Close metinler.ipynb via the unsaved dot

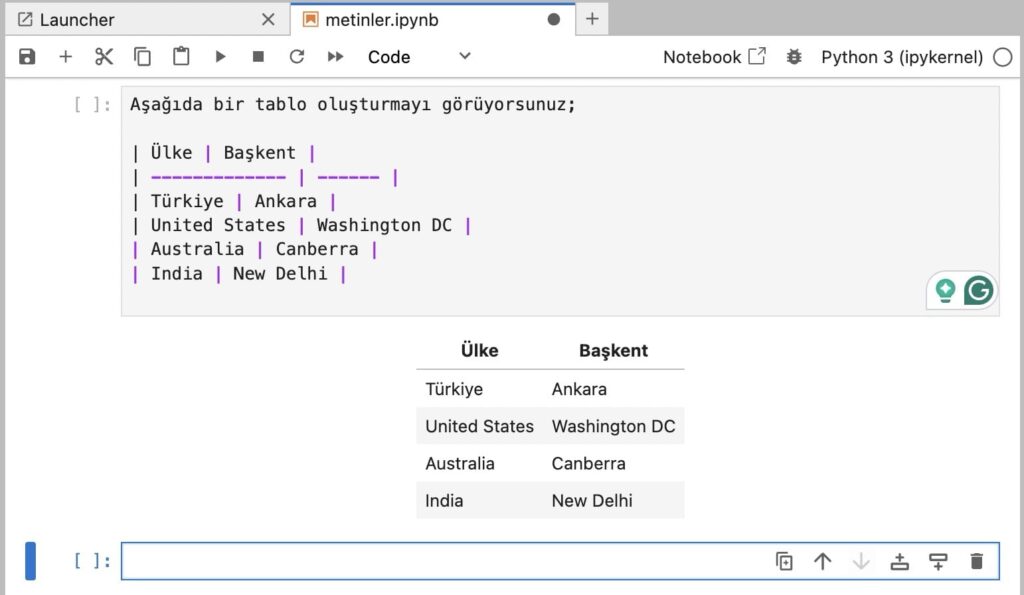click(x=554, y=20)
